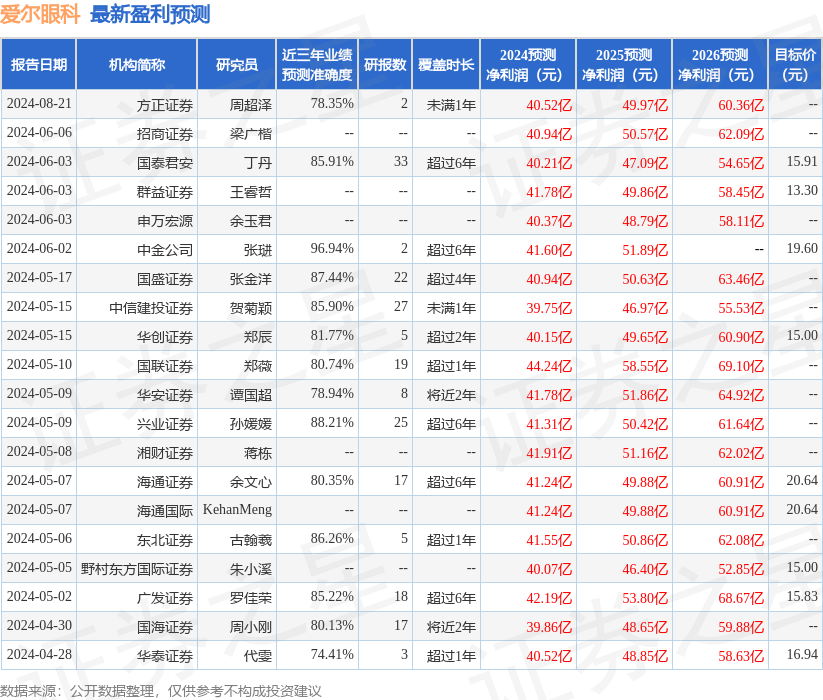
Task: Click researcher 周超泽
Action: click(x=251, y=105)
